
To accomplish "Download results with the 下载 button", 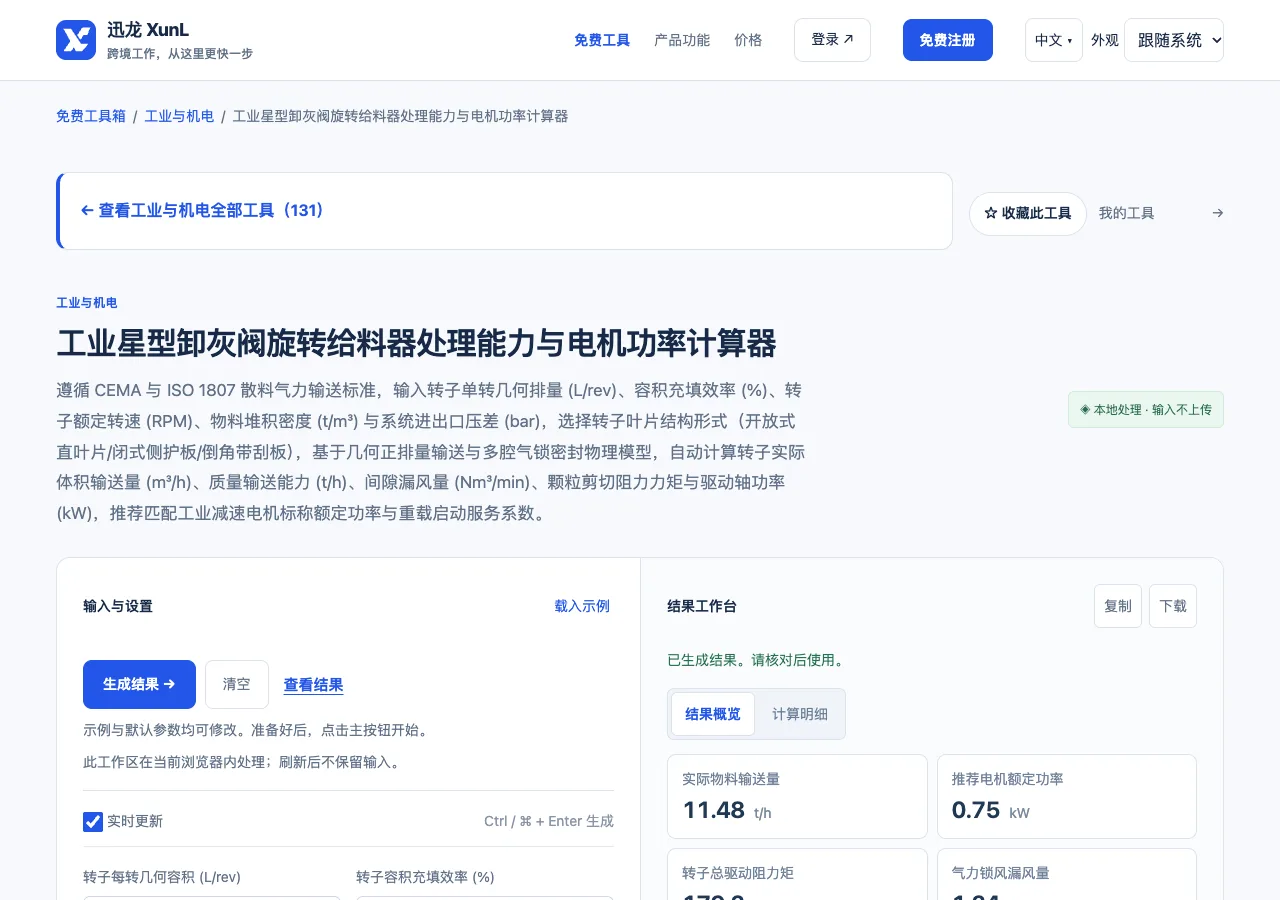I will tap(1172, 606).
